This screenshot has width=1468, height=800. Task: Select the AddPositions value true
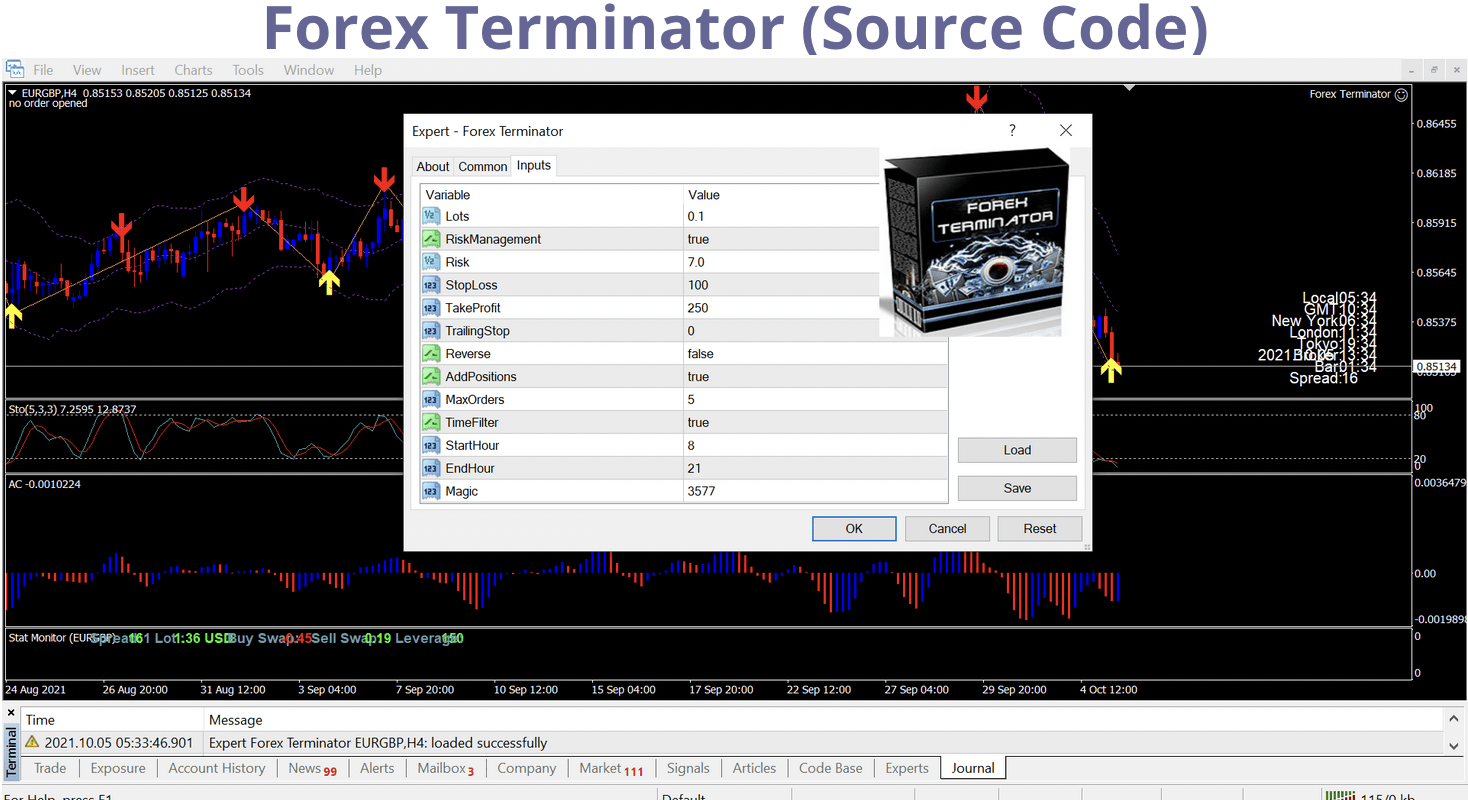tap(698, 377)
